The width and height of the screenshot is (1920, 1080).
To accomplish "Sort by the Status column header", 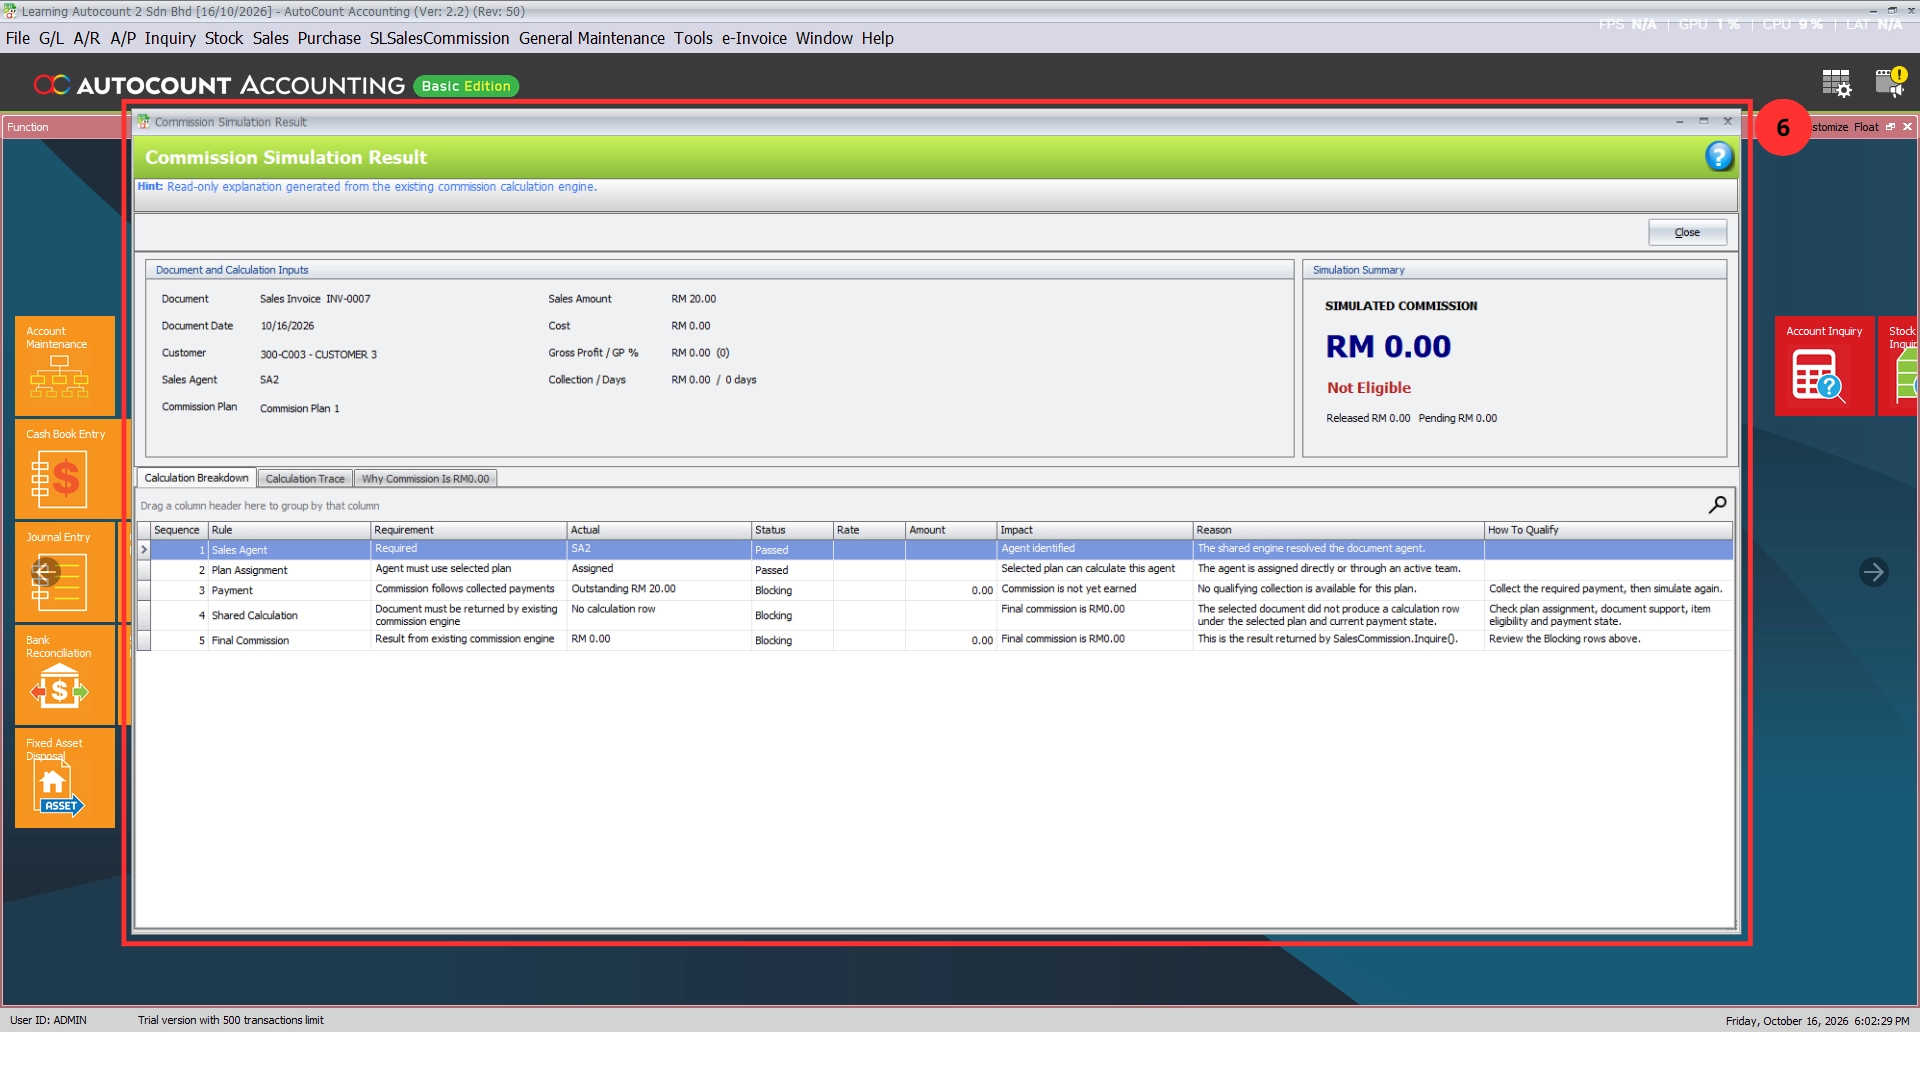I will click(x=791, y=530).
